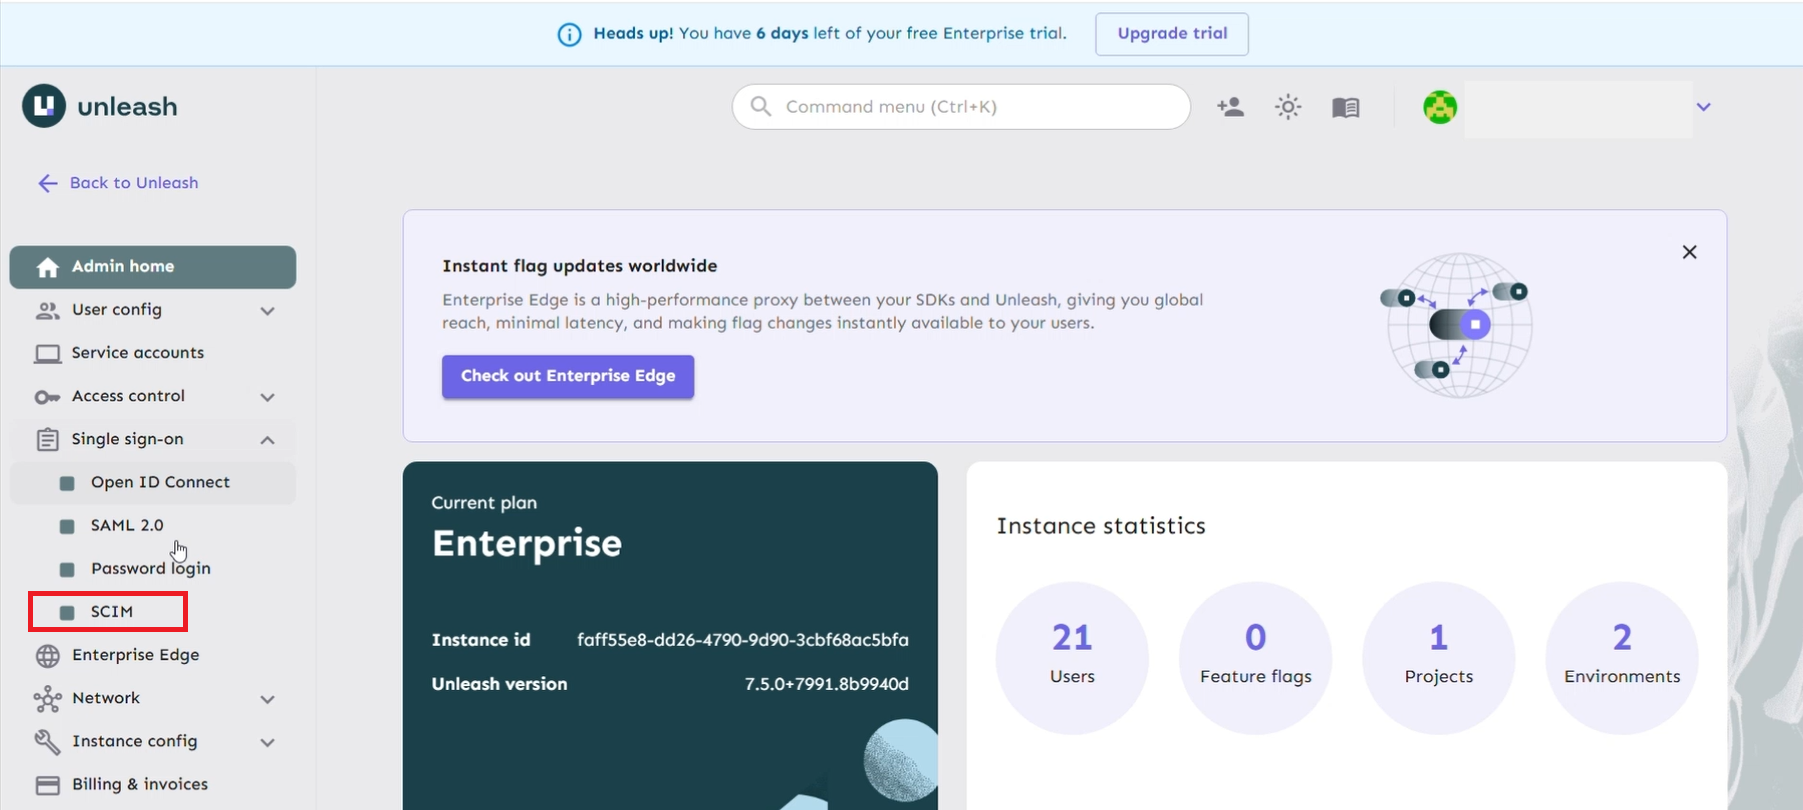1803x810 pixels.
Task: Click the green user avatar
Action: pos(1440,107)
